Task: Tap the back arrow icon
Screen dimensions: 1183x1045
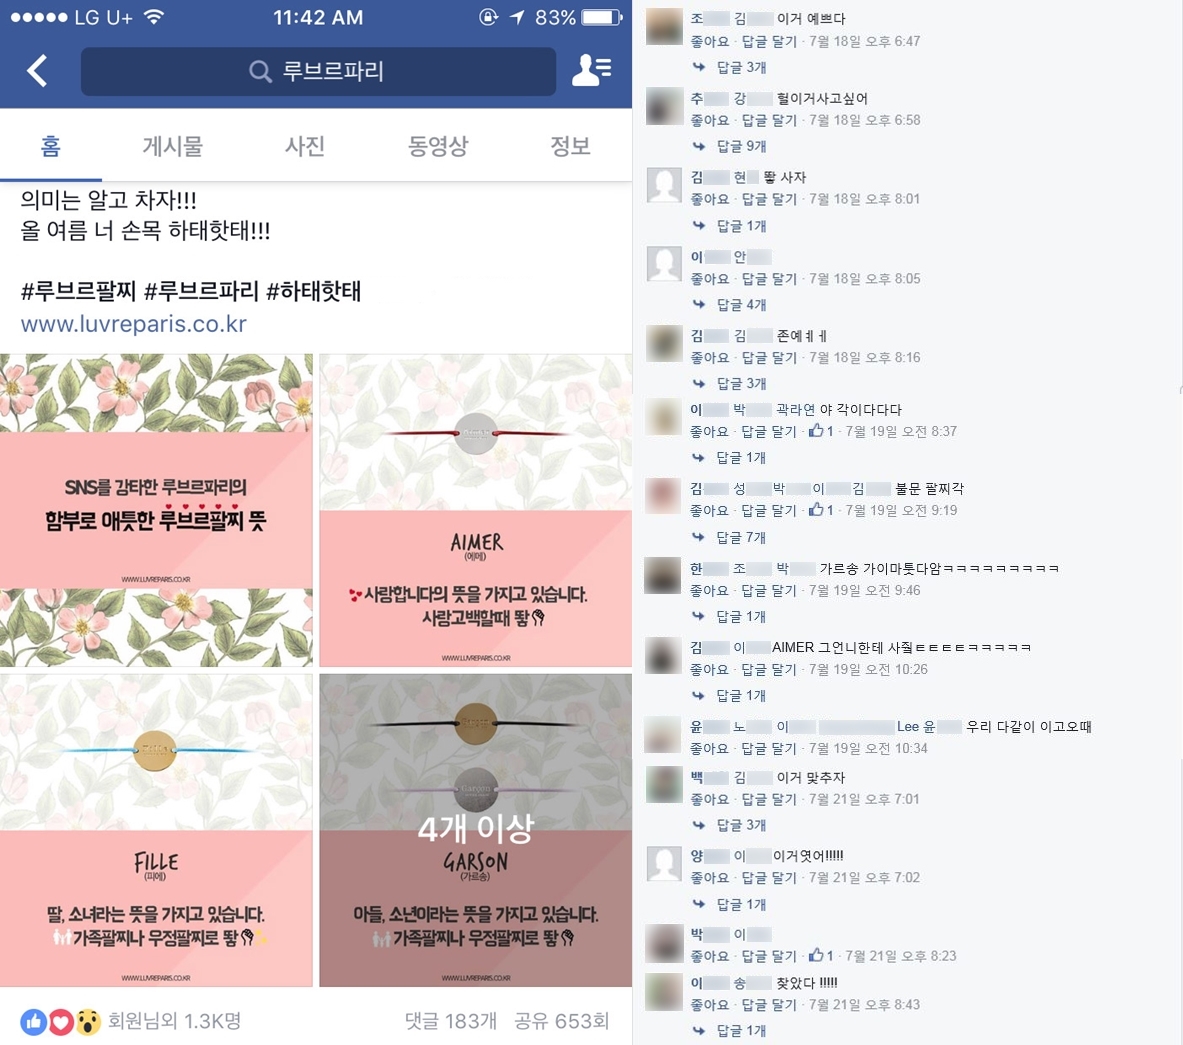Action: click(x=37, y=71)
